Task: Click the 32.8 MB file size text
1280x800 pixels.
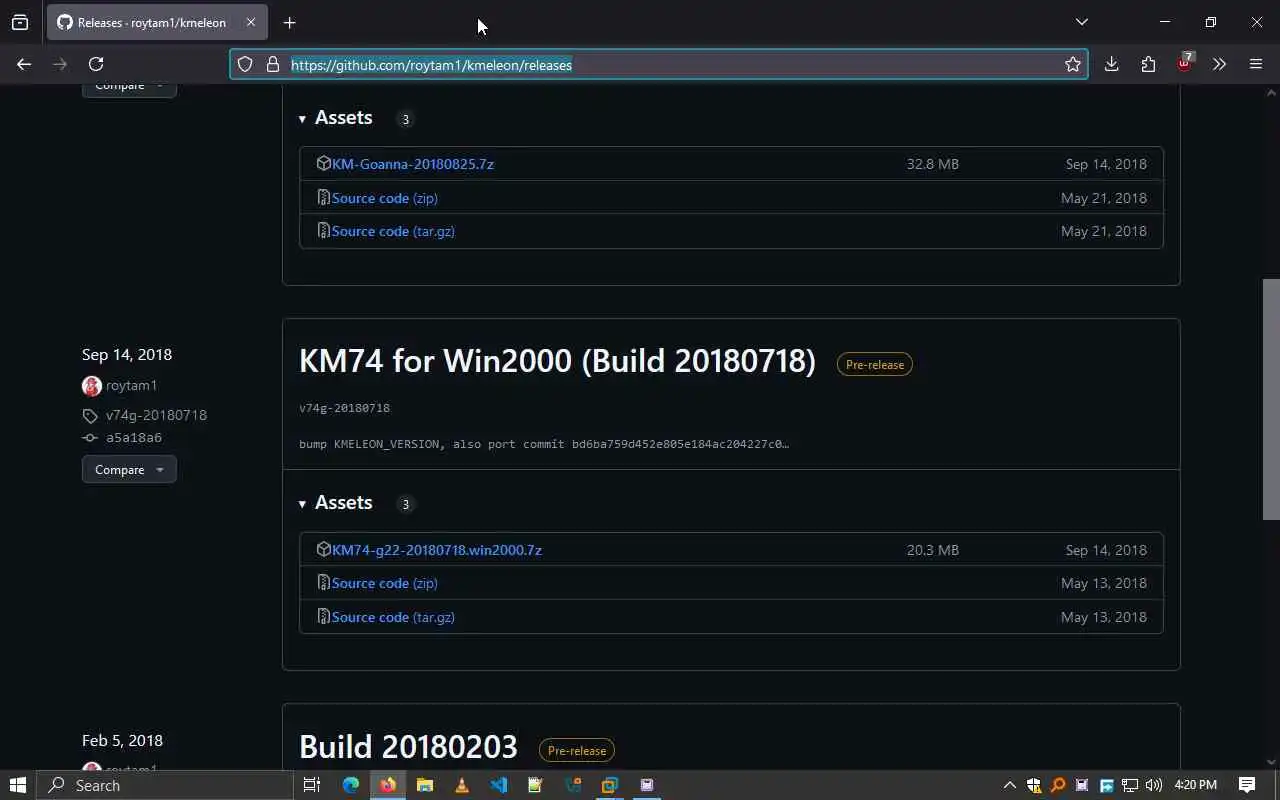Action: click(x=932, y=164)
